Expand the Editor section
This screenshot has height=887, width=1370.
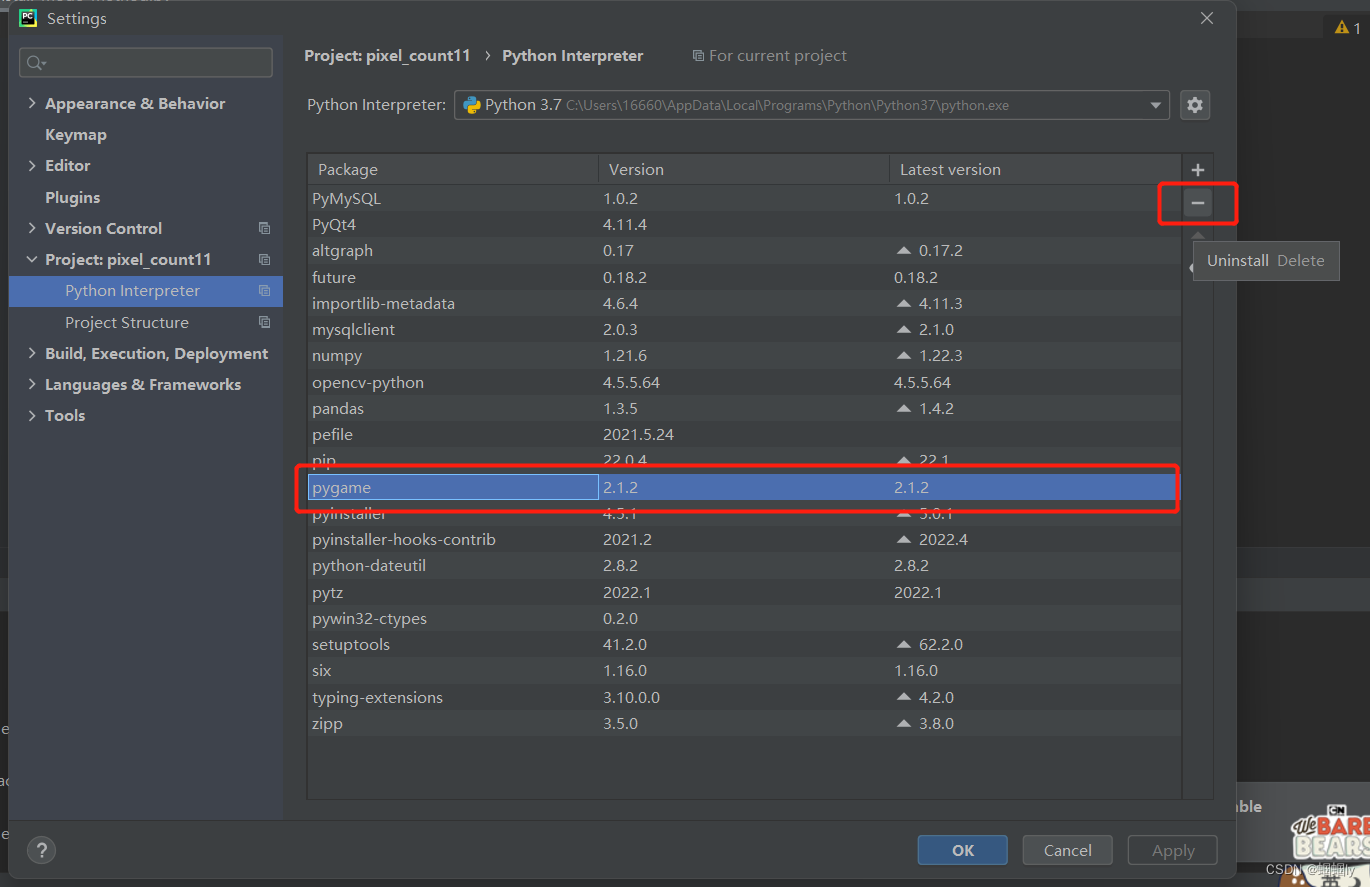(32, 165)
